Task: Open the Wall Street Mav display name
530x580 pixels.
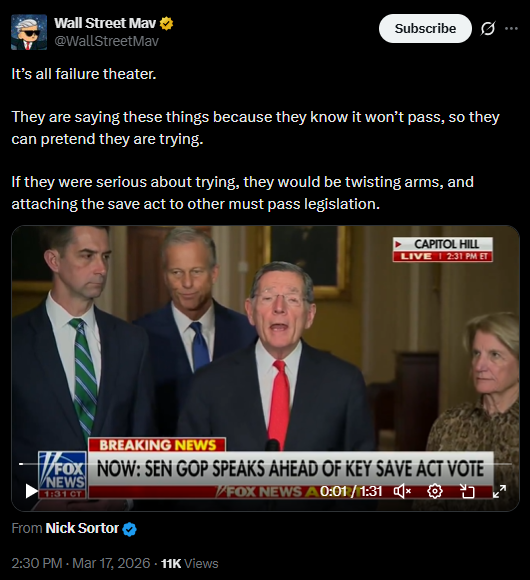Action: [x=105, y=23]
